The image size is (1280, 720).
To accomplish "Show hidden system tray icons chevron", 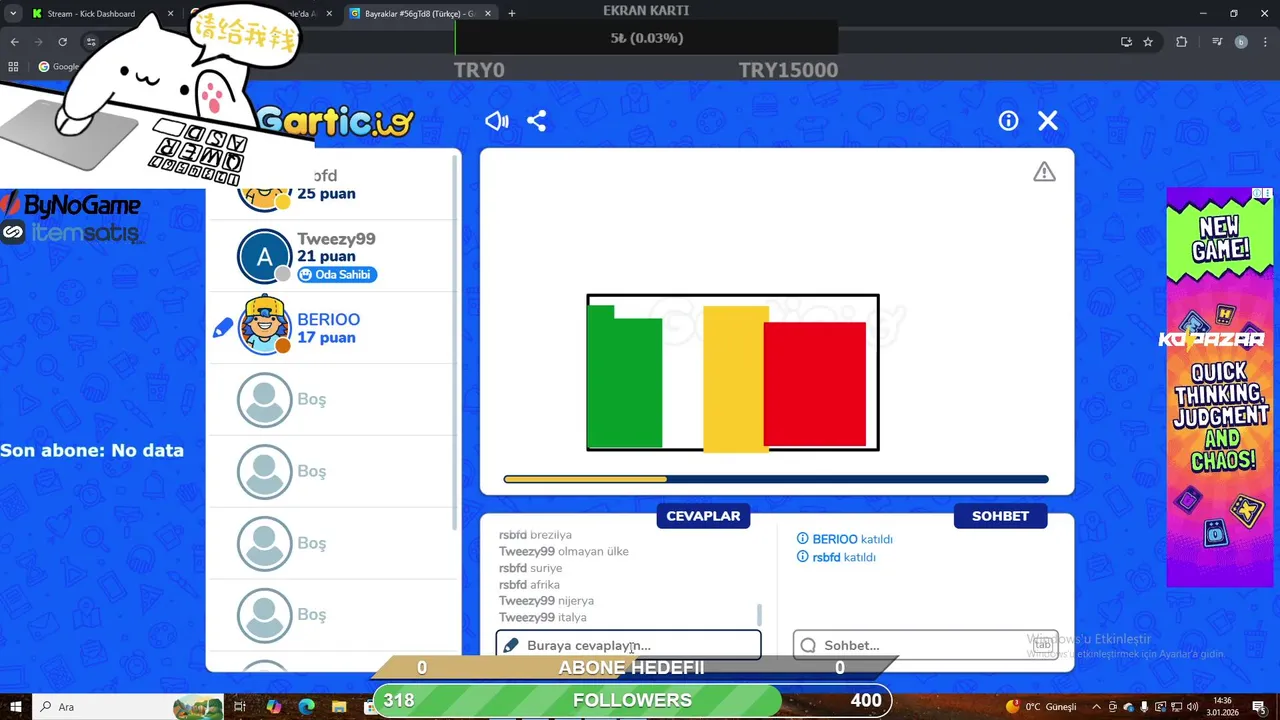I will coord(1096,707).
